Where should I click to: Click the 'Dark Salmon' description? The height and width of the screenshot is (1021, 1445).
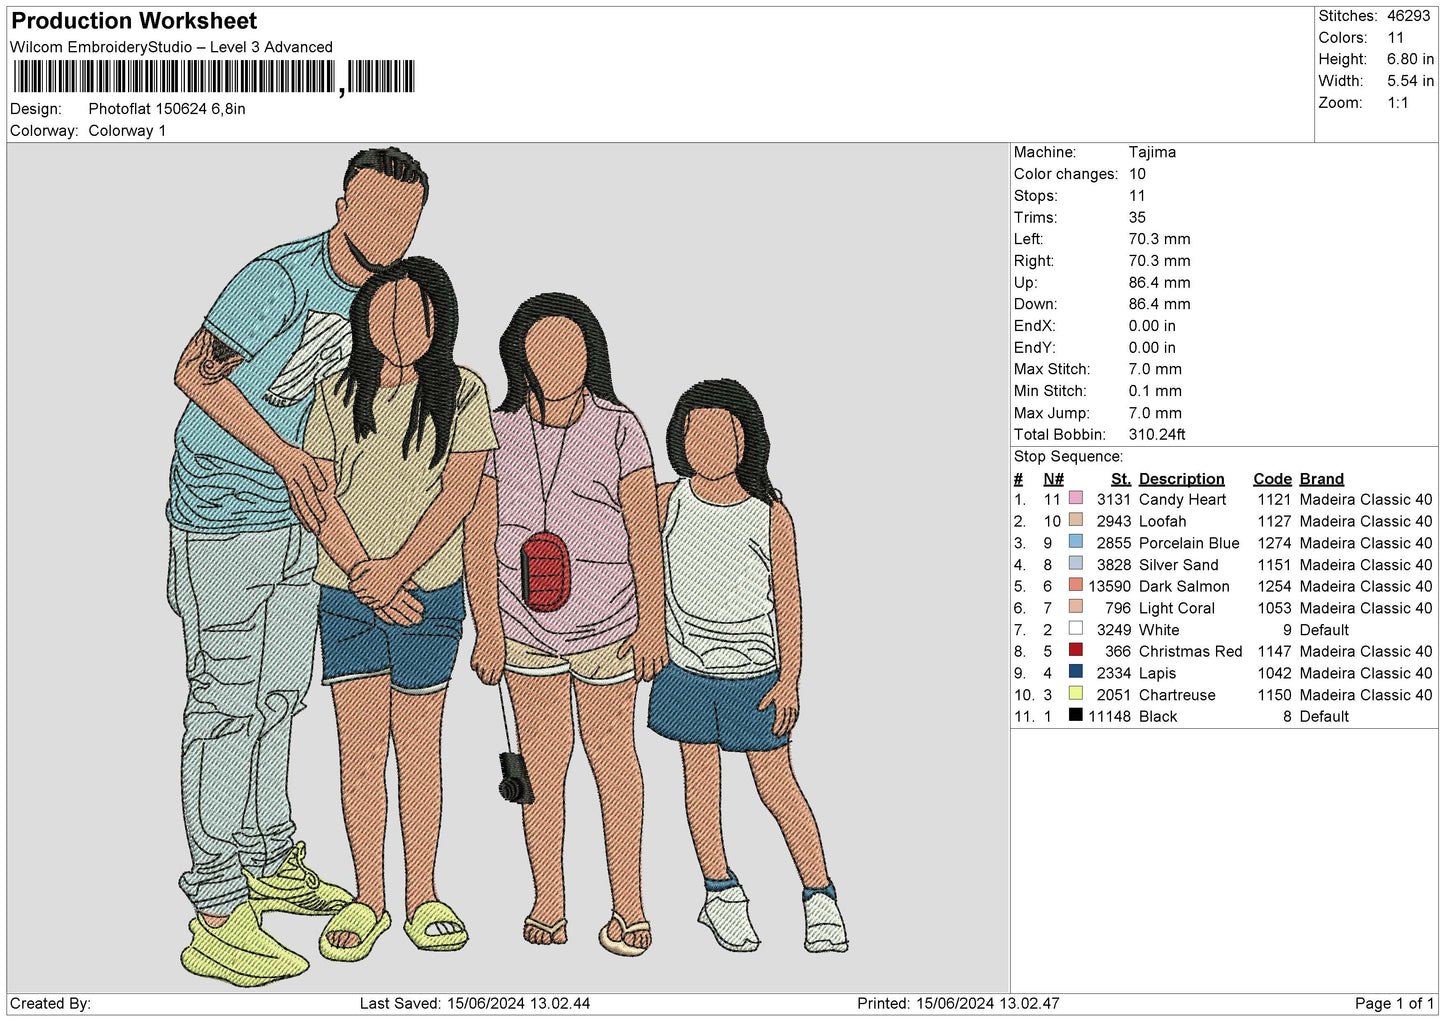tap(1184, 586)
